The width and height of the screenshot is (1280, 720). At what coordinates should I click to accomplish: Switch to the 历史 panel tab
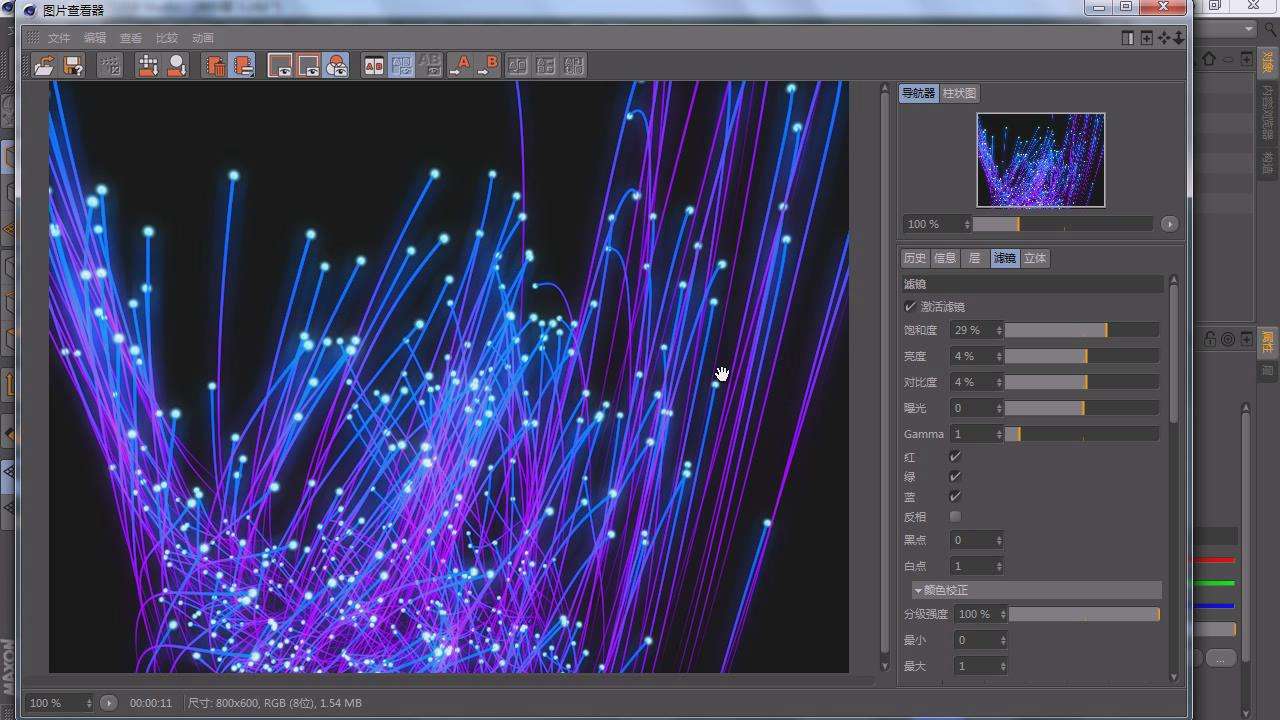(914, 257)
